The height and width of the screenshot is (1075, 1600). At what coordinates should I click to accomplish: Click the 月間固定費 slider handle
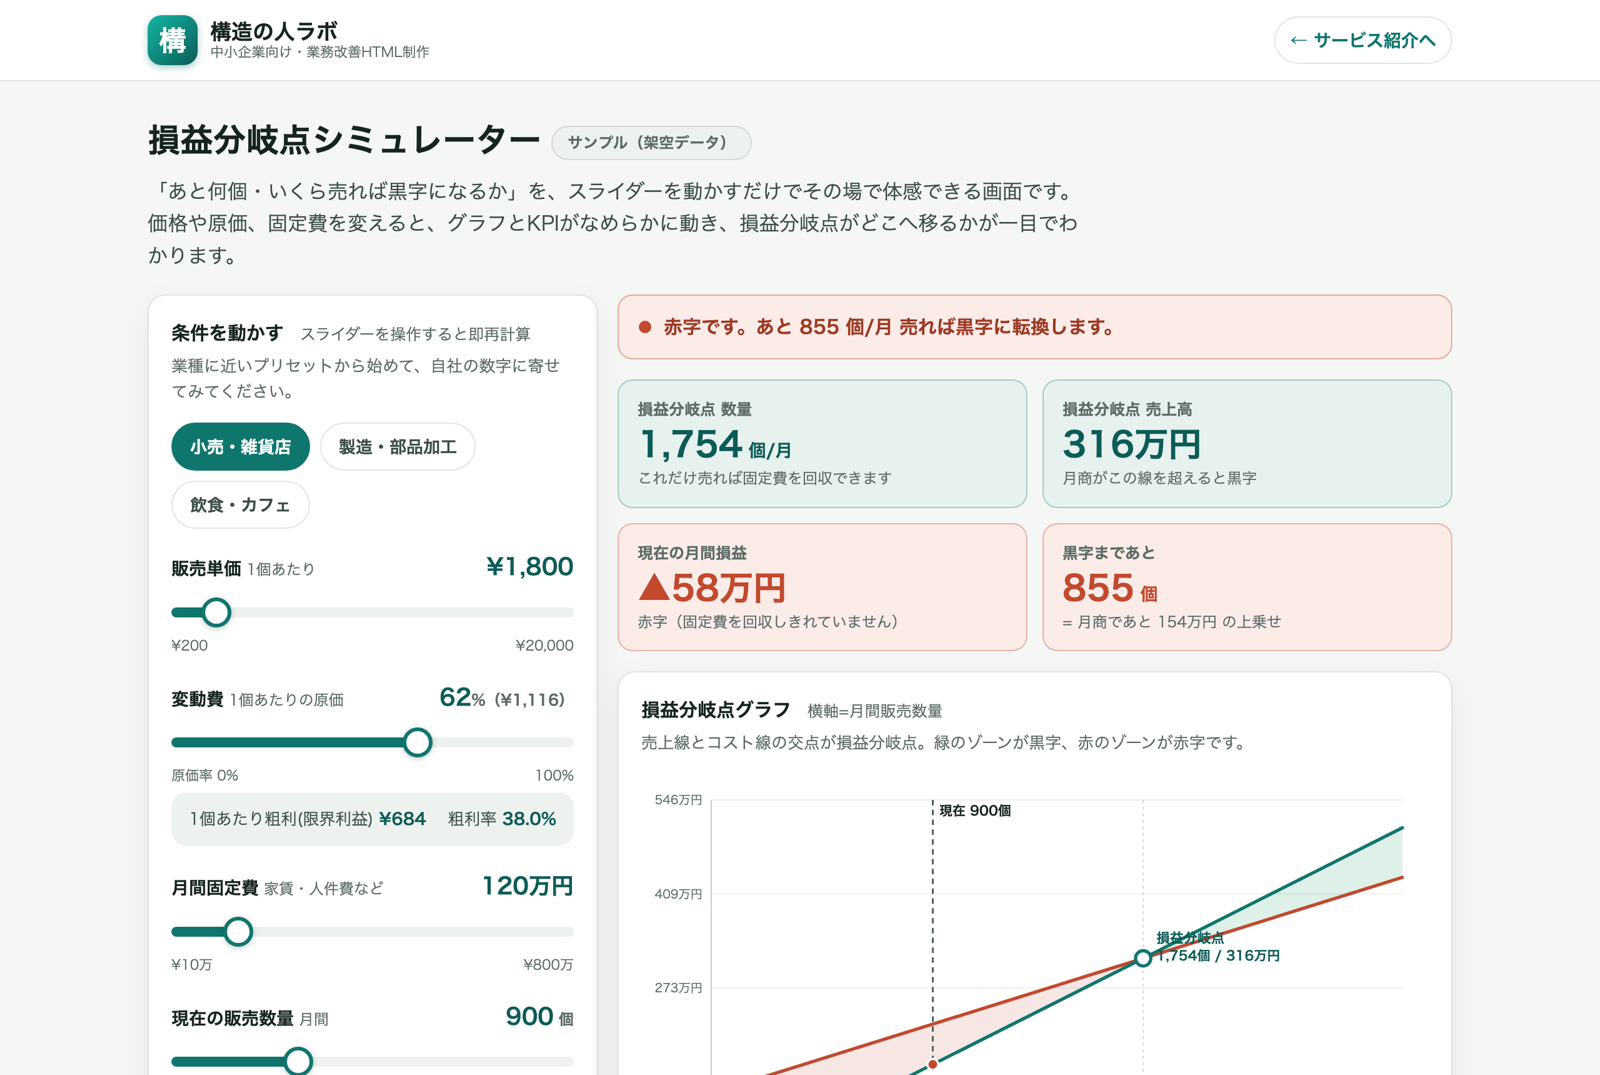click(238, 931)
